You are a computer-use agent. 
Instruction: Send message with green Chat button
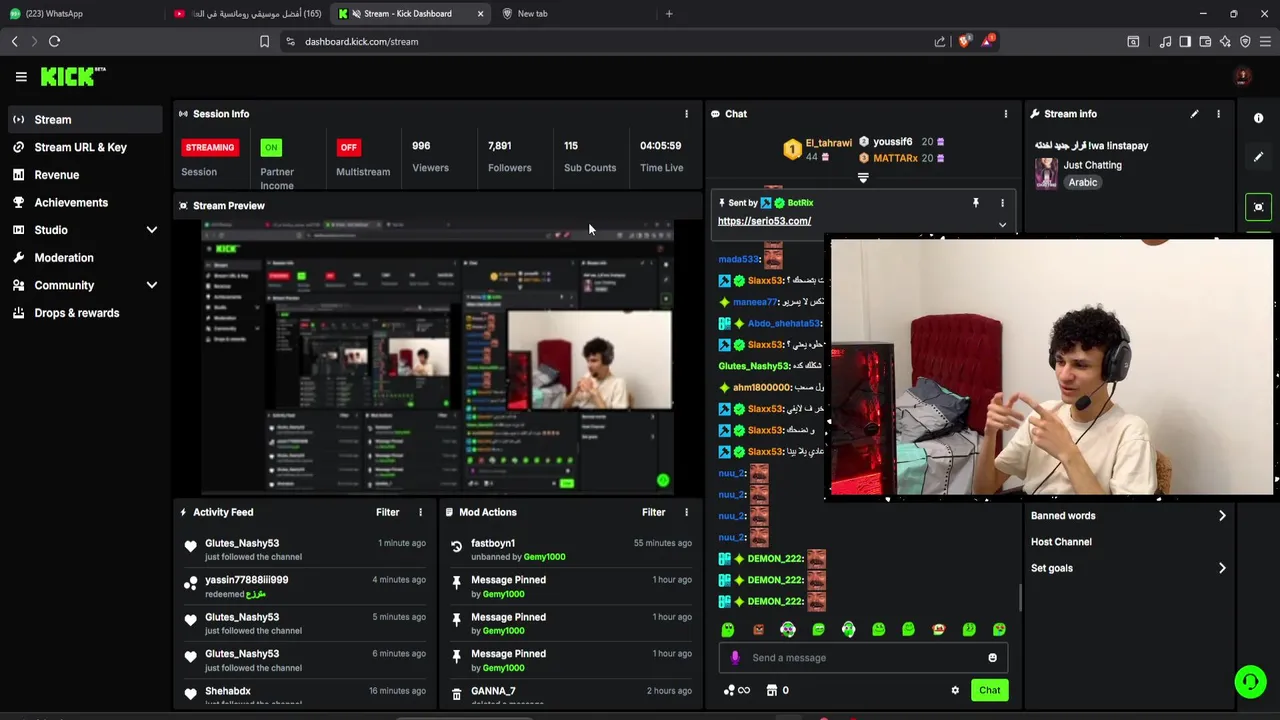pos(989,690)
